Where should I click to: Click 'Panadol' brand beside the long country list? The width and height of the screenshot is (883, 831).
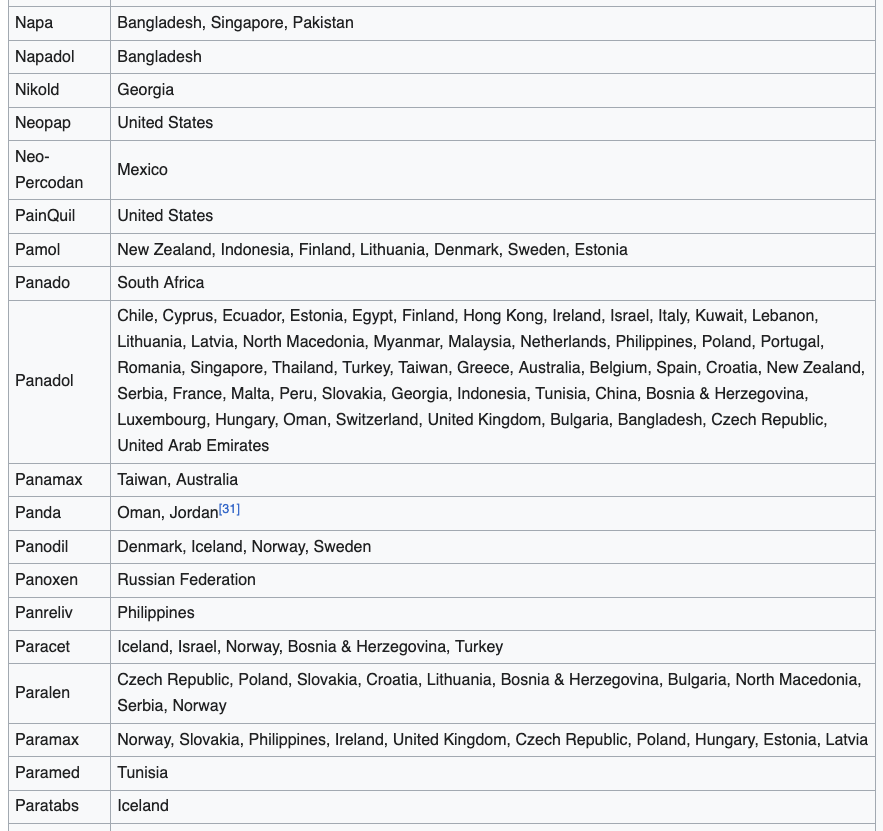coord(44,381)
